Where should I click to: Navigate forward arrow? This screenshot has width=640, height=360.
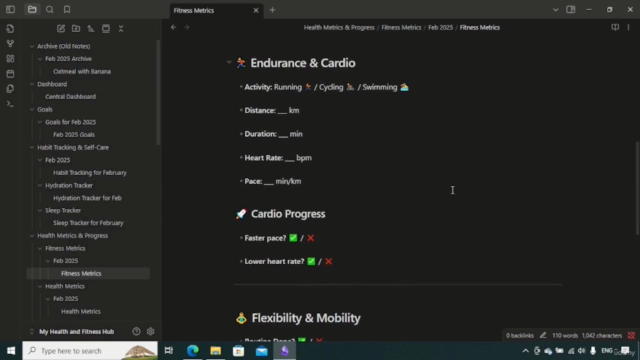point(187,27)
